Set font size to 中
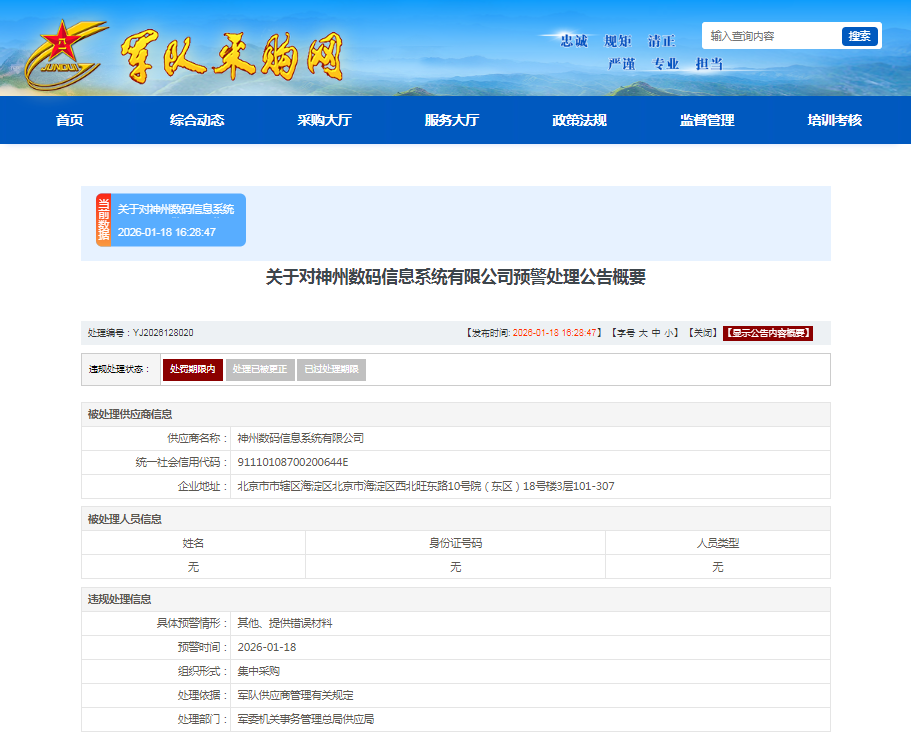Viewport: 911px width, 739px height. pyautogui.click(x=656, y=333)
